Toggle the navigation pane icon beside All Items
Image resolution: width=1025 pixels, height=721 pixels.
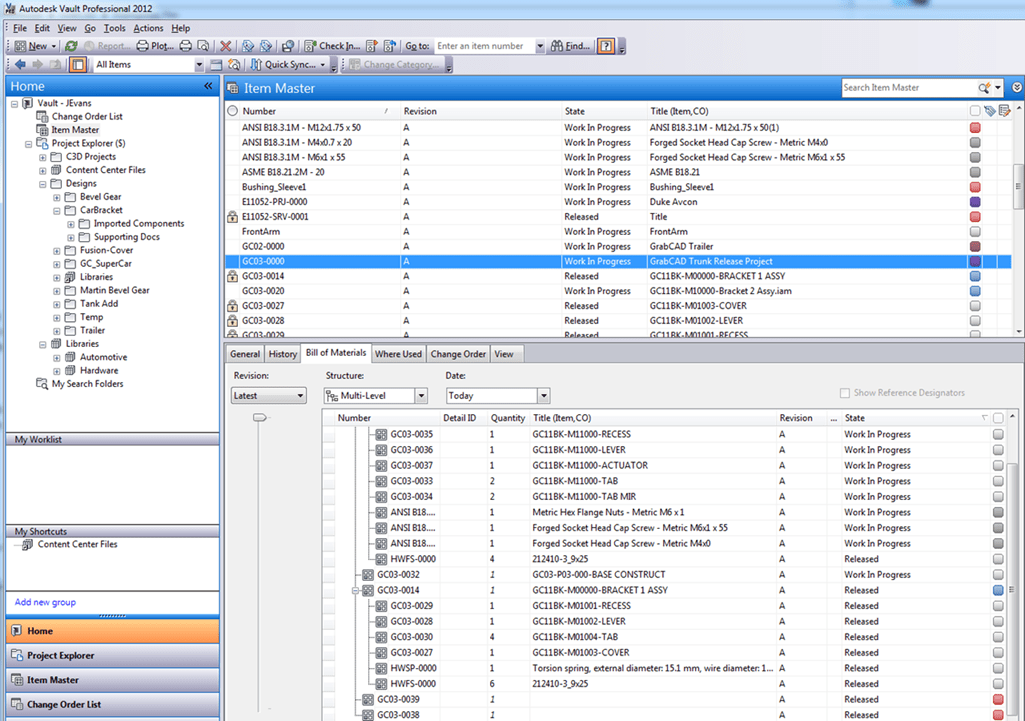pos(78,64)
